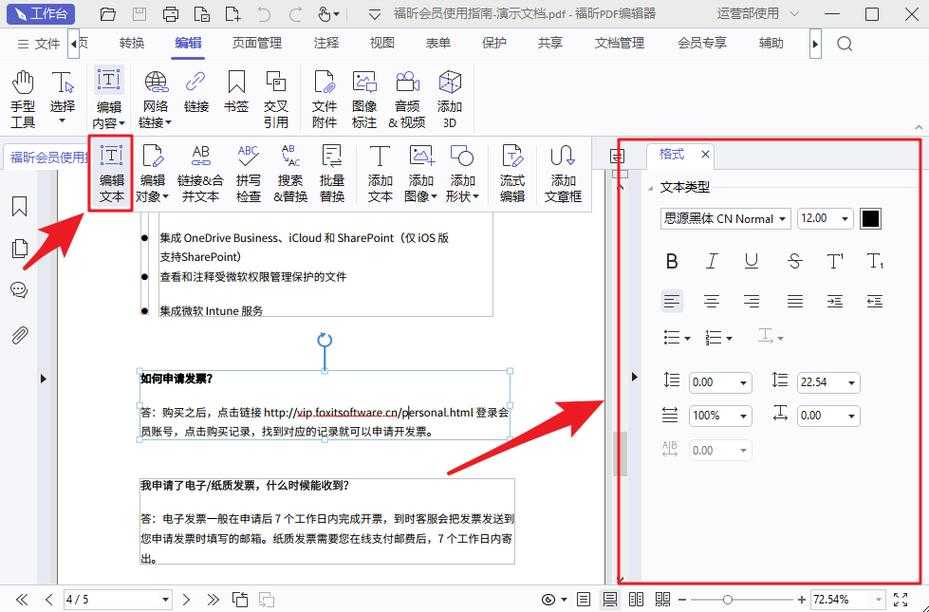929x612 pixels.
Task: Toggle bold formatting in the Format panel
Action: [672, 261]
